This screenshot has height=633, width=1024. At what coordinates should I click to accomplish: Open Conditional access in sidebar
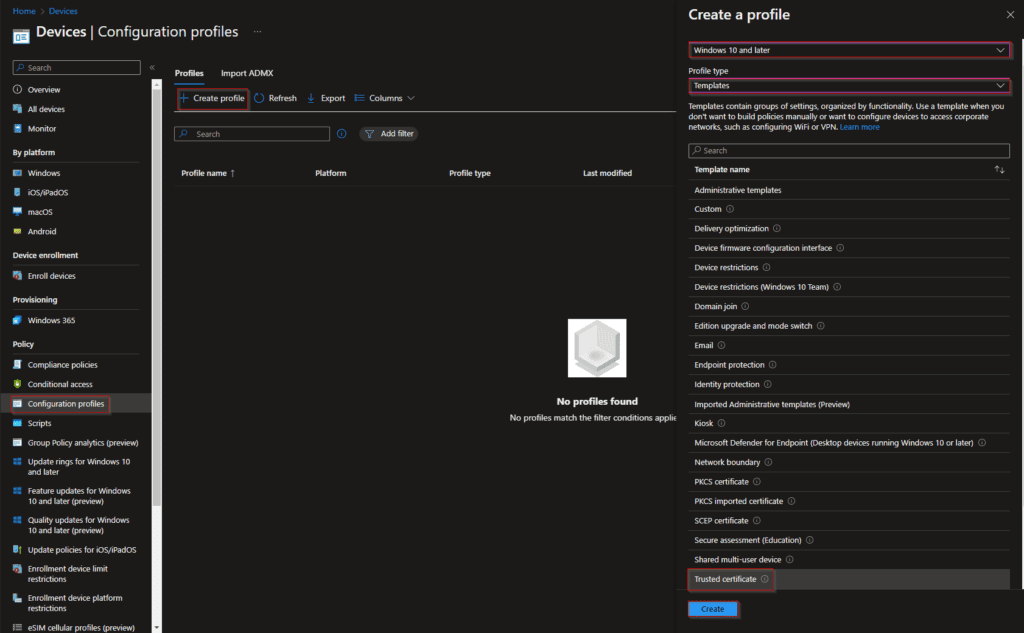60,384
